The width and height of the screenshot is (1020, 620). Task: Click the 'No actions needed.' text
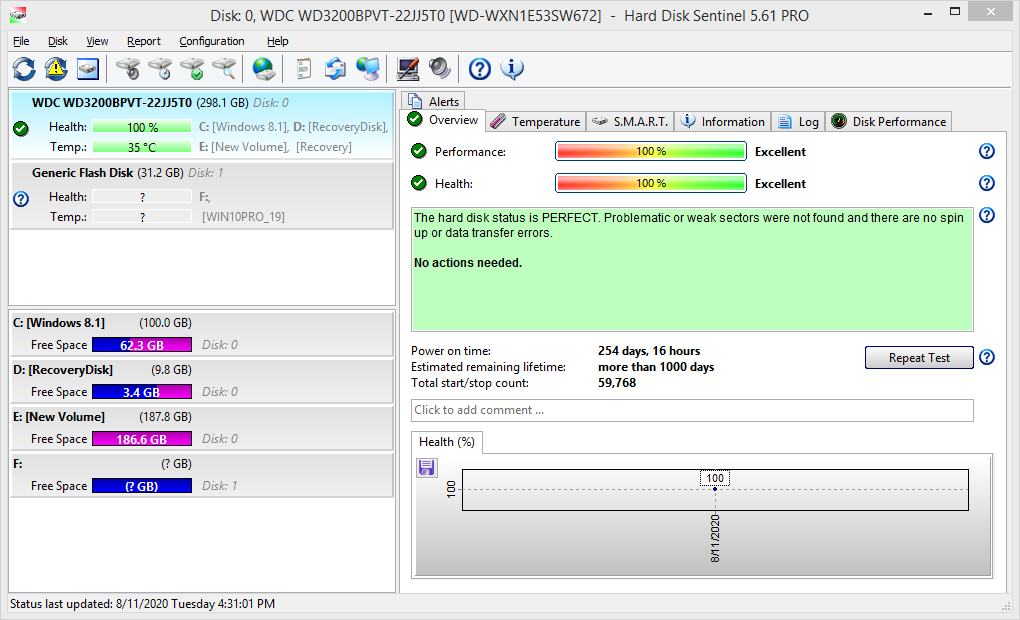coord(468,263)
